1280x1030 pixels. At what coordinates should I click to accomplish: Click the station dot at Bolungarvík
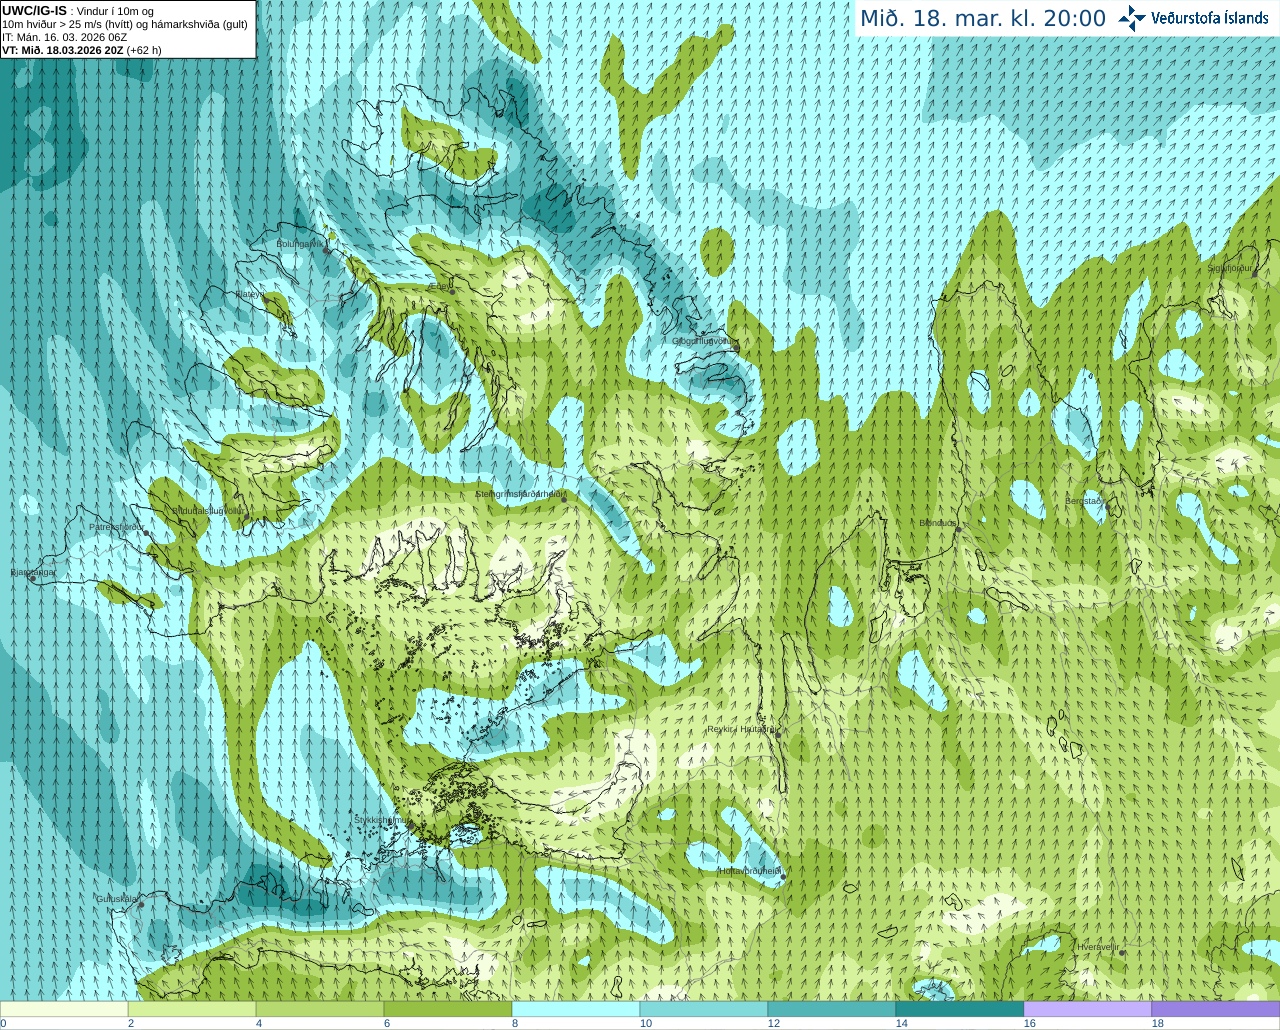pyautogui.click(x=327, y=250)
